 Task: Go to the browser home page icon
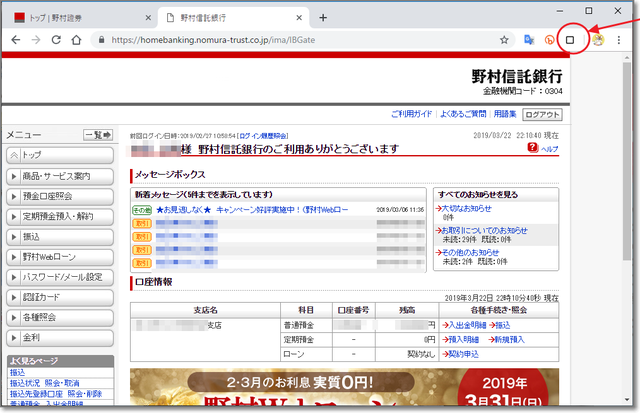(79, 40)
